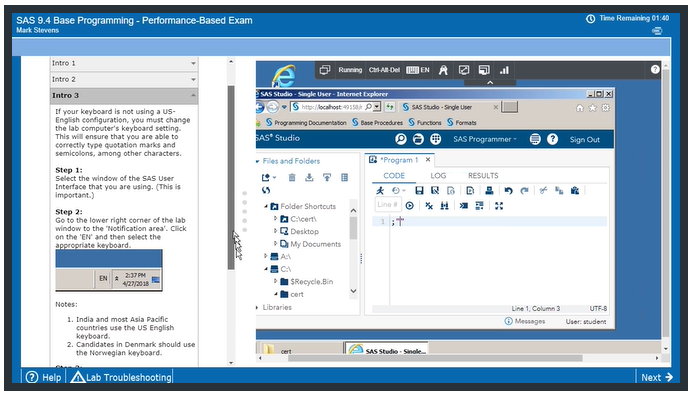Click the Ctrl-Alt-Del lab button

[384, 70]
